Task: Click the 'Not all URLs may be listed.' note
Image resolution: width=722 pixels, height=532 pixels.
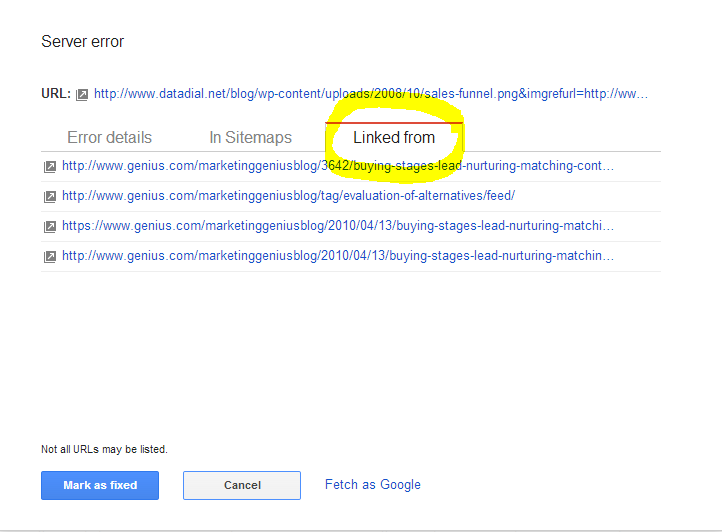Action: click(104, 449)
